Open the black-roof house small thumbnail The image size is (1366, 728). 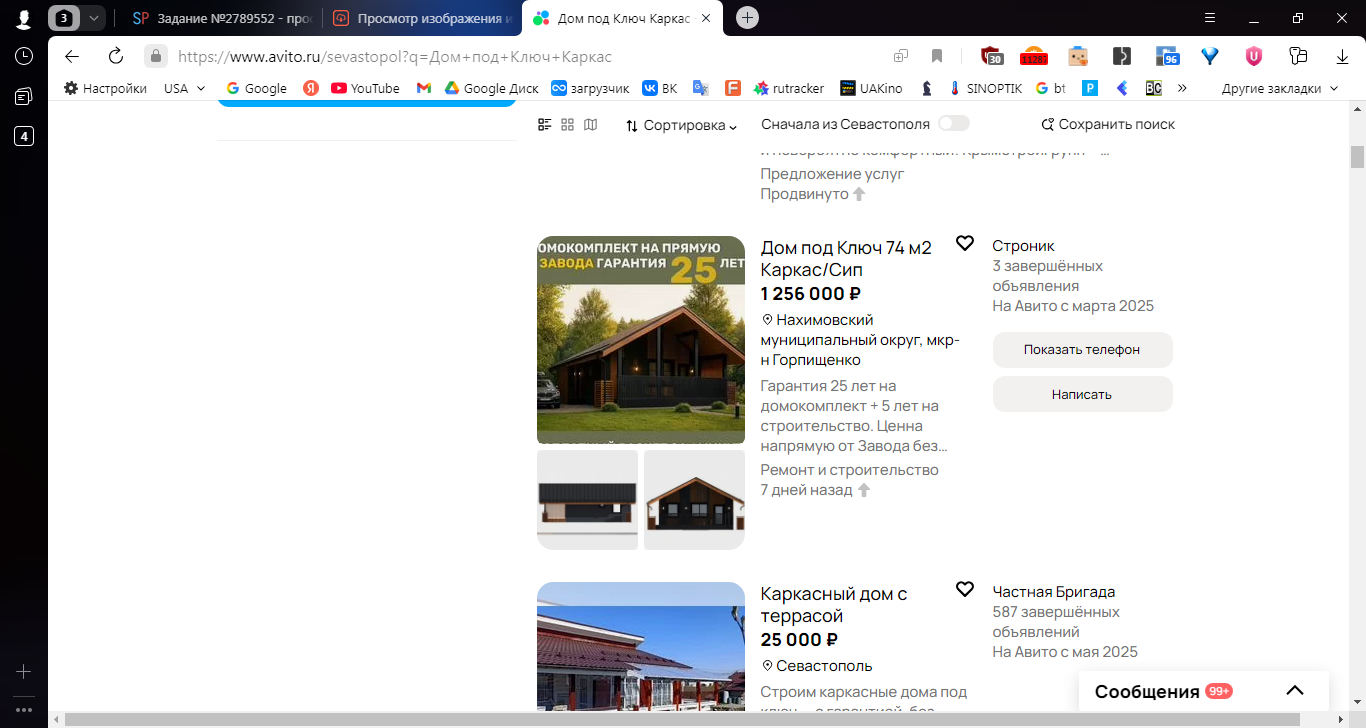coord(587,500)
